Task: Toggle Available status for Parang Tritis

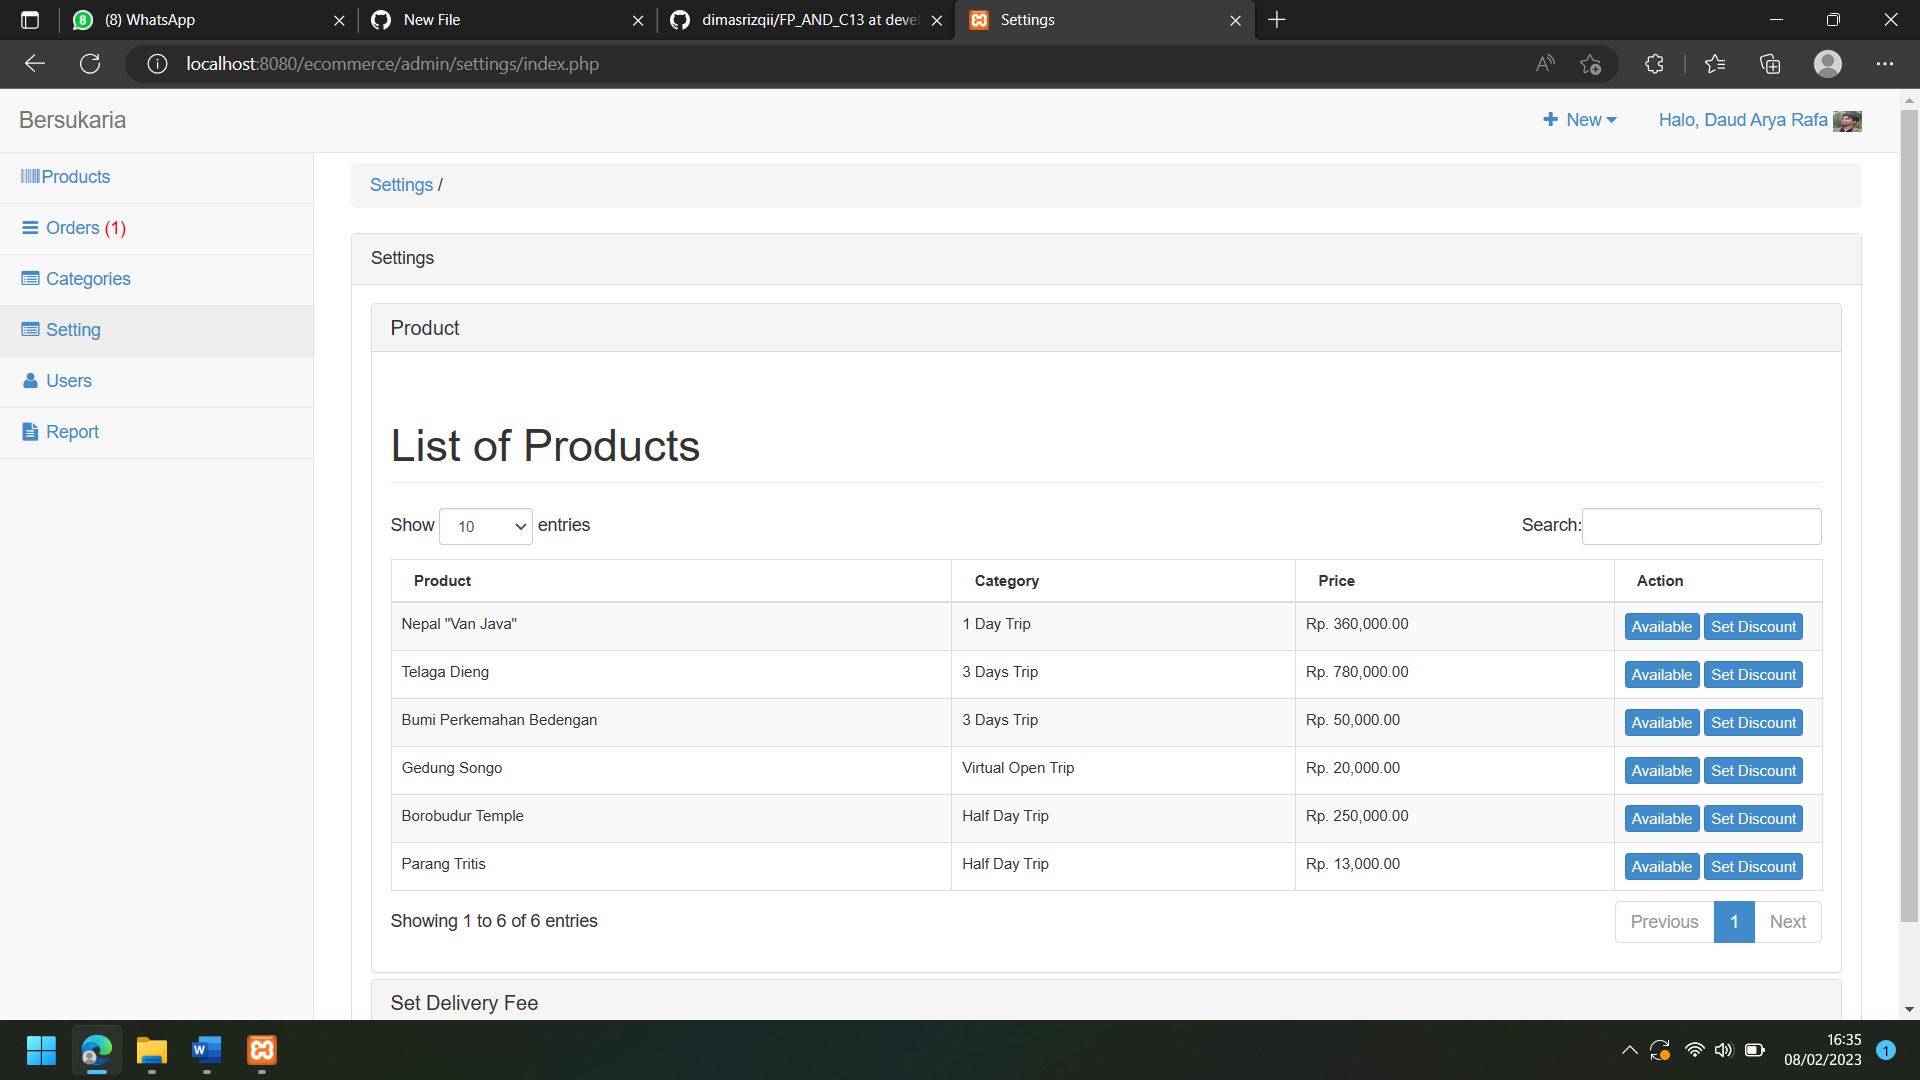Action: coord(1661,867)
